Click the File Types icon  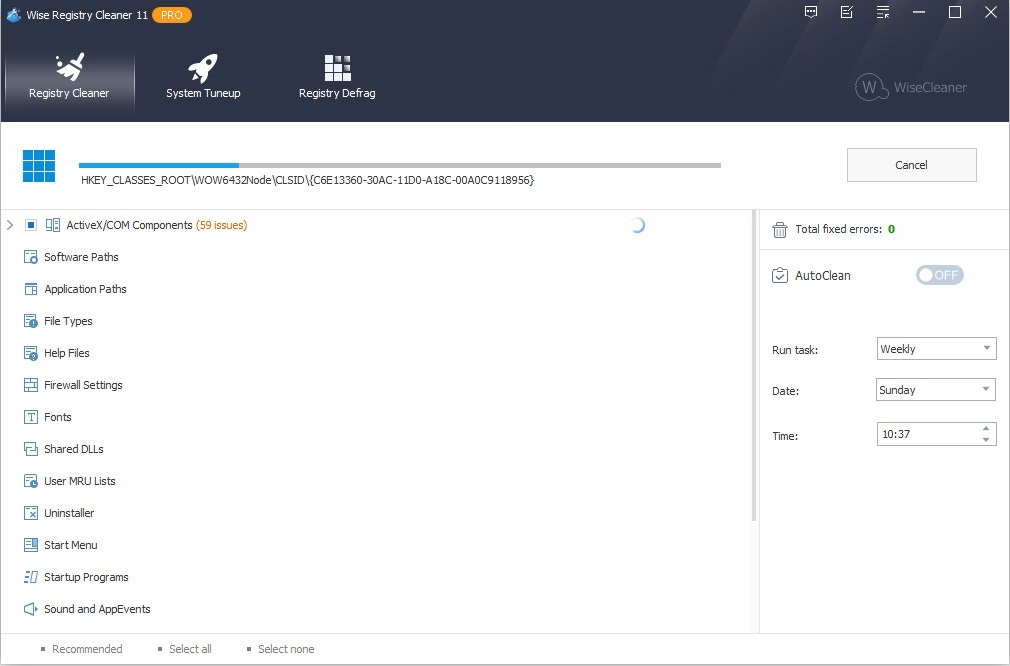tap(31, 321)
